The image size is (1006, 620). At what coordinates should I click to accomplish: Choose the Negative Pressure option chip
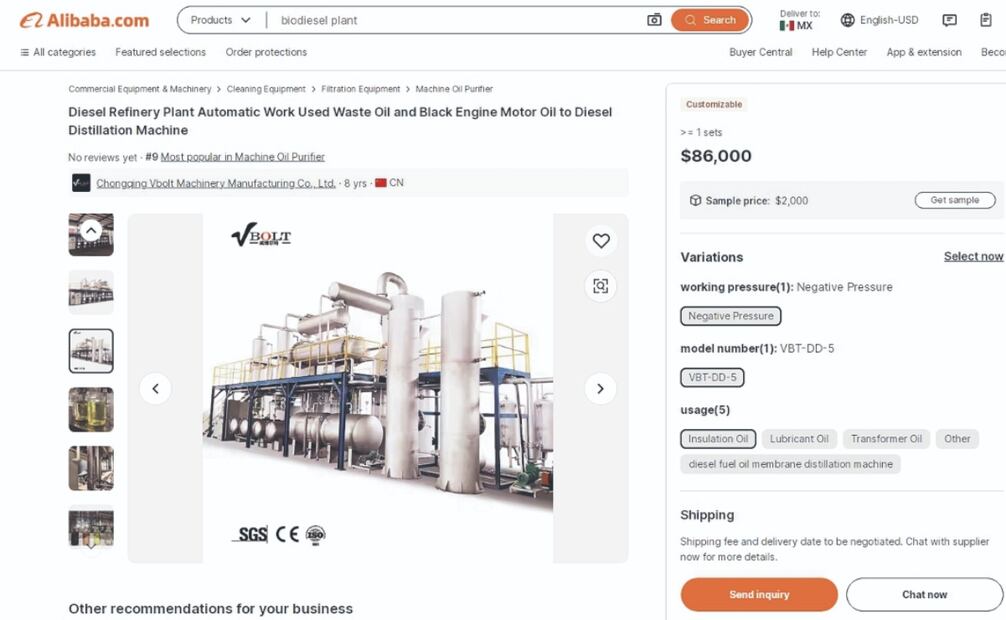pos(731,316)
